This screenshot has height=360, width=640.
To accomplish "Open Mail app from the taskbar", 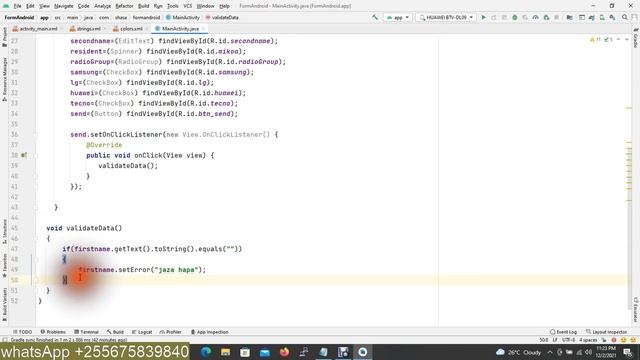I will [265, 352].
